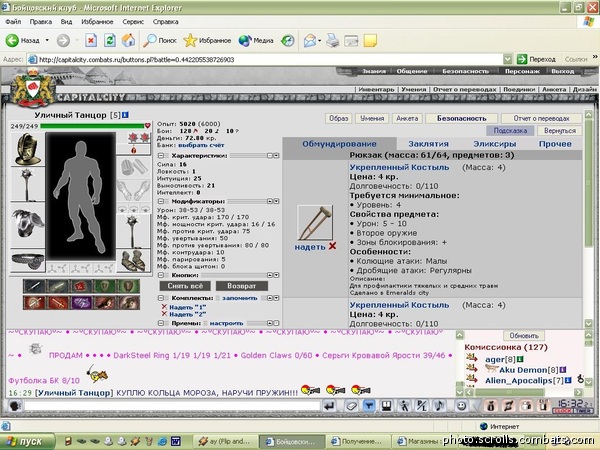Click the empty gloves equipment slot
This screenshot has width=600, height=450.
tap(134, 190)
